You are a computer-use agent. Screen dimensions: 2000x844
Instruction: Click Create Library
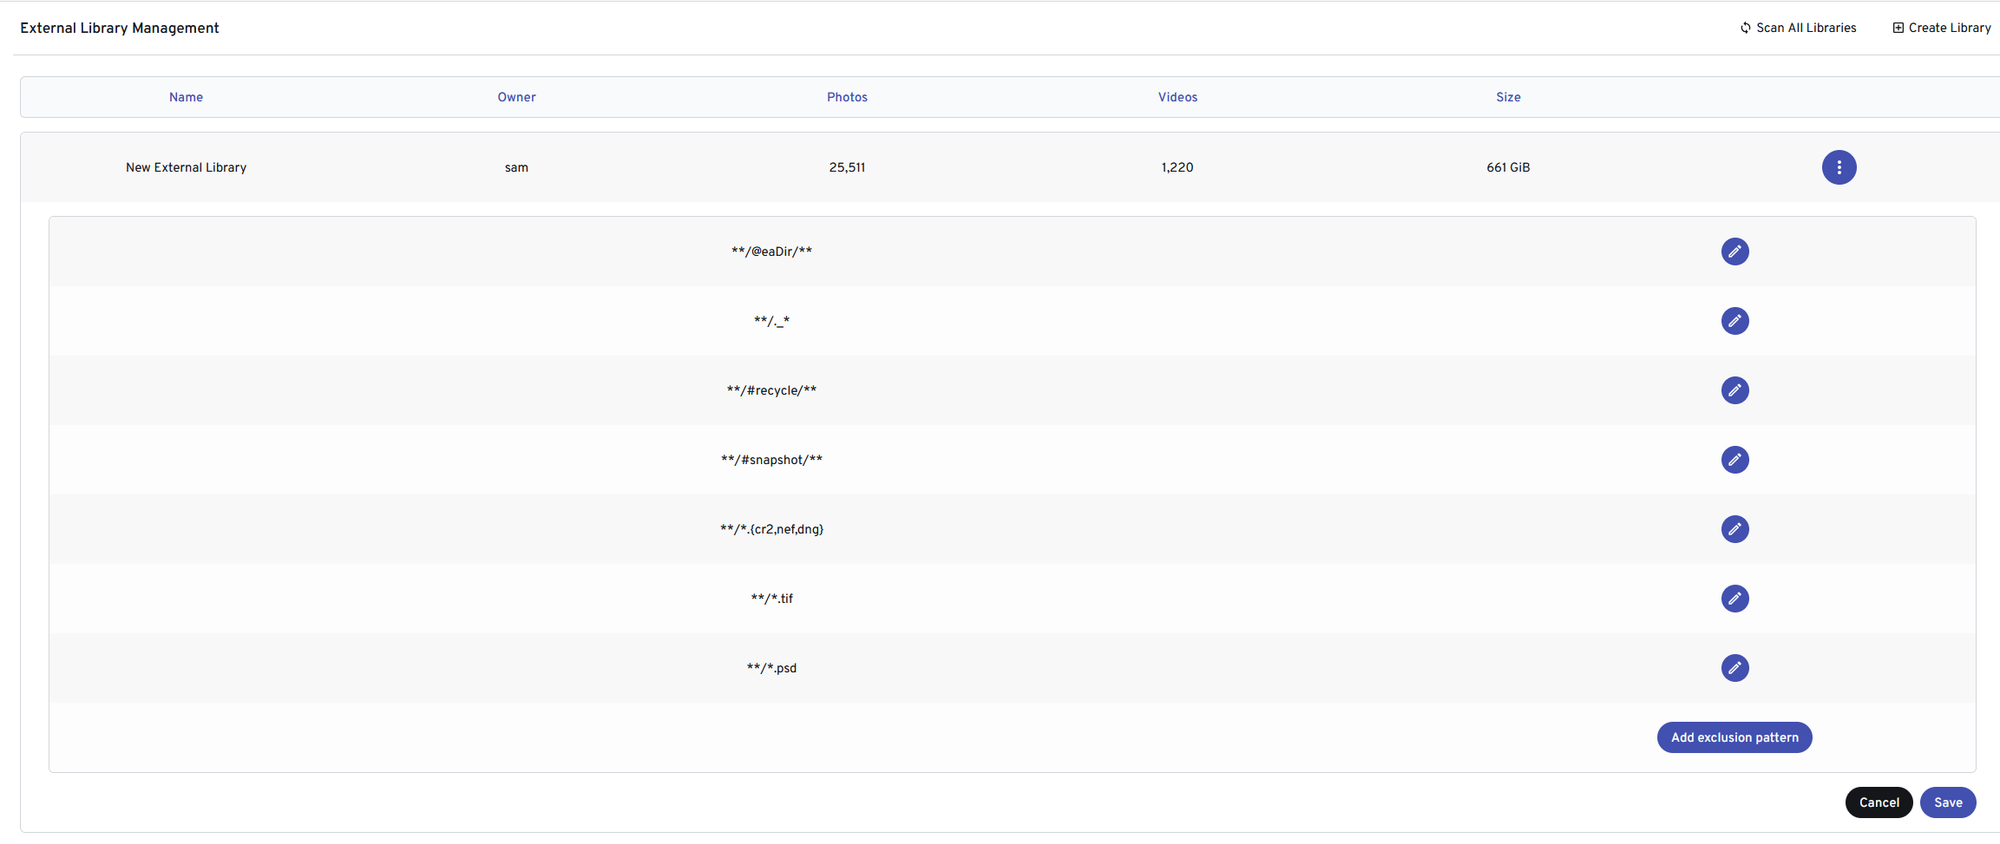pos(1942,28)
